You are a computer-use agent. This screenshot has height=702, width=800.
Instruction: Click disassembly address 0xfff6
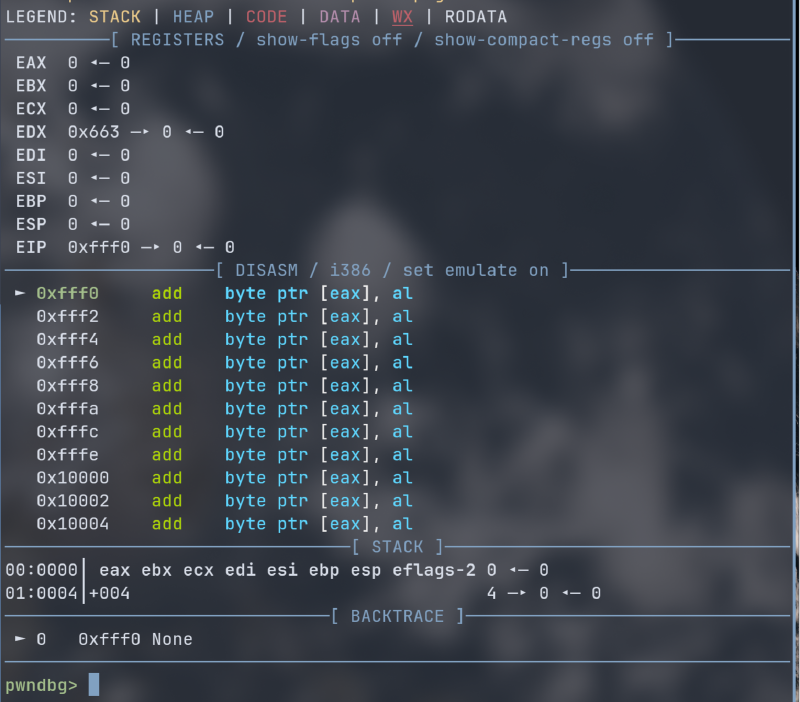[x=67, y=363]
